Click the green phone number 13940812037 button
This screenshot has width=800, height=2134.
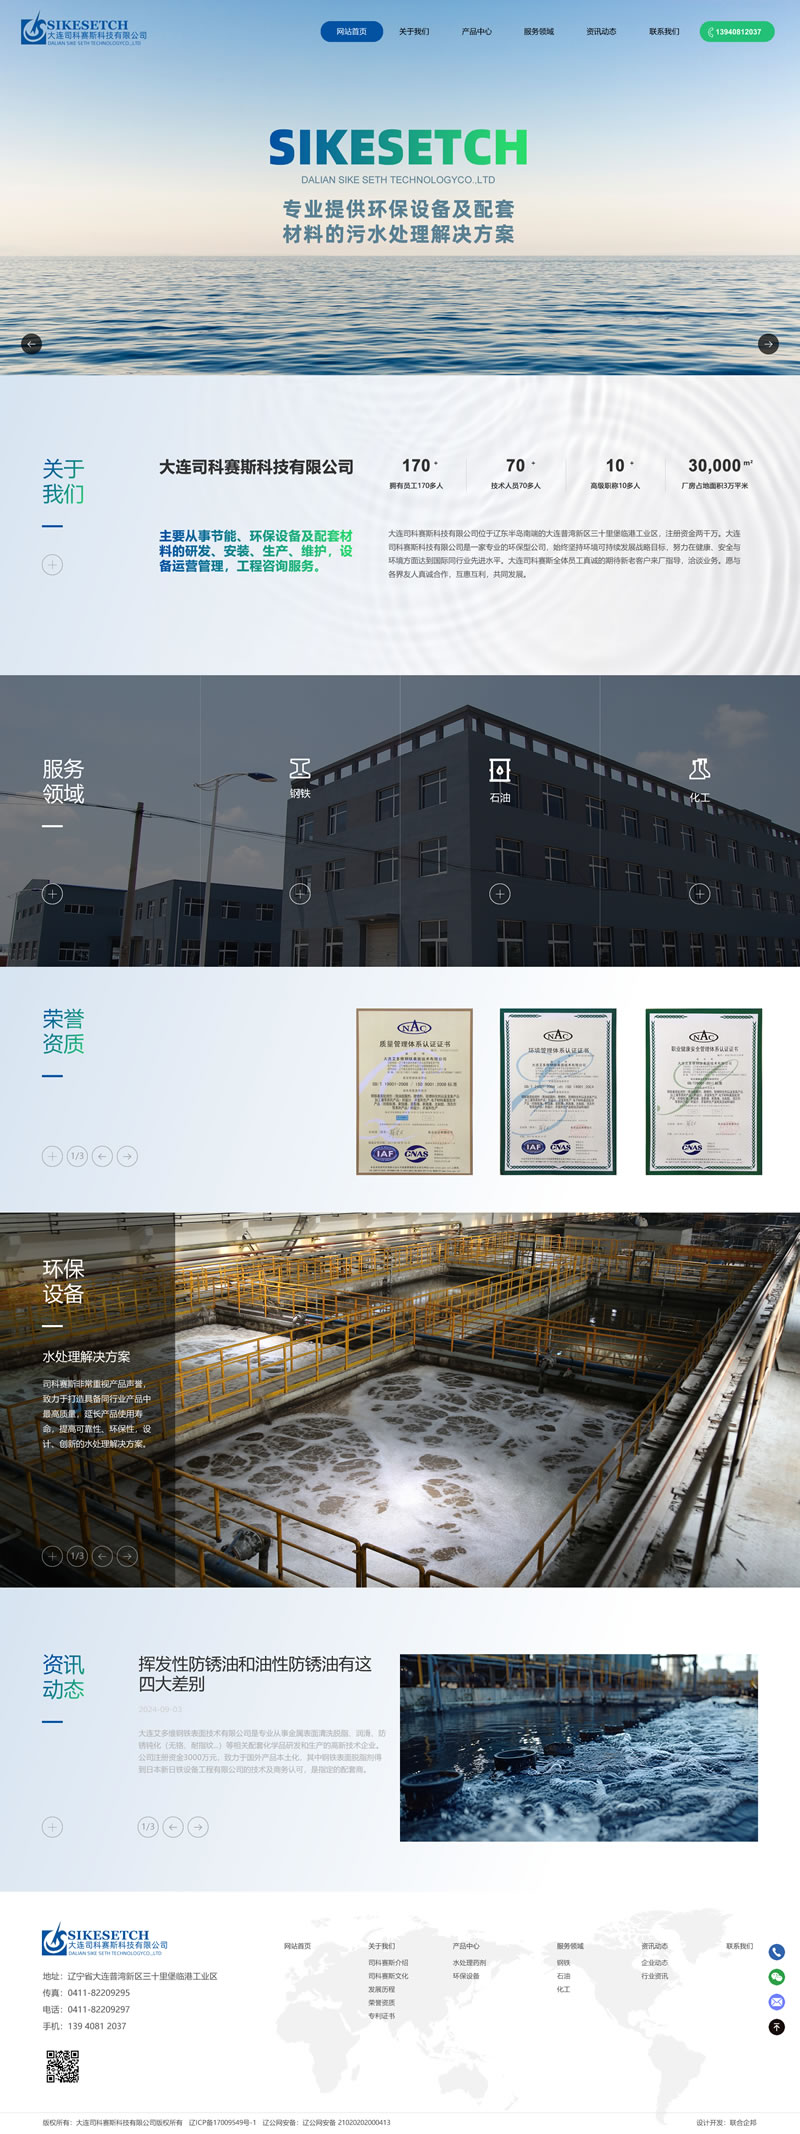pyautogui.click(x=737, y=32)
